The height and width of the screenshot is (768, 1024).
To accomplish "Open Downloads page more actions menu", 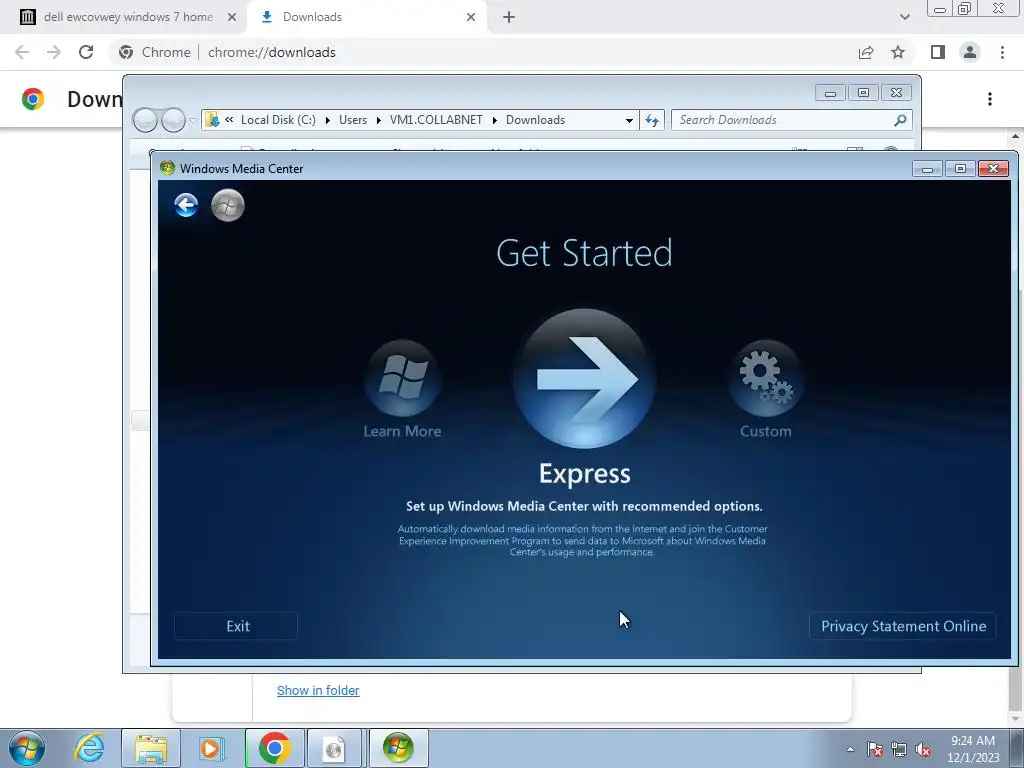I will point(990,99).
